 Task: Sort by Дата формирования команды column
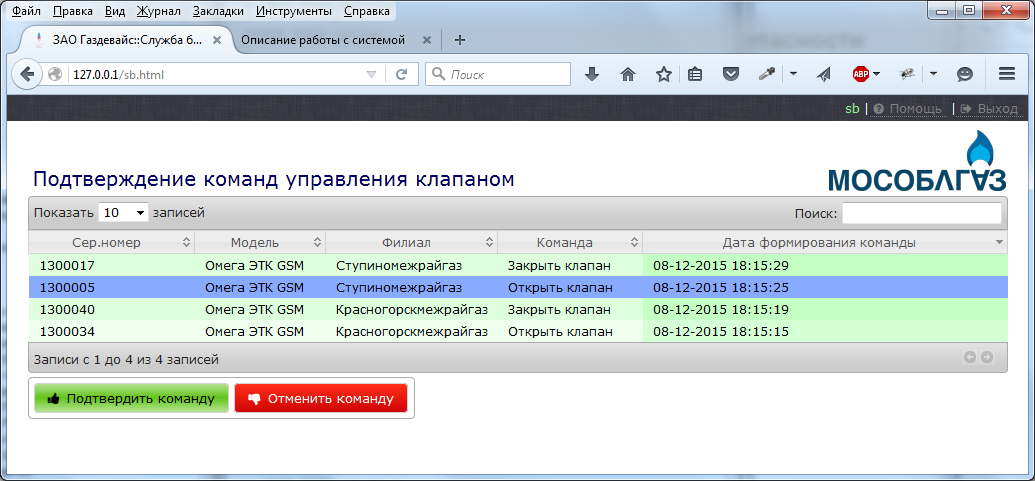(x=825, y=242)
